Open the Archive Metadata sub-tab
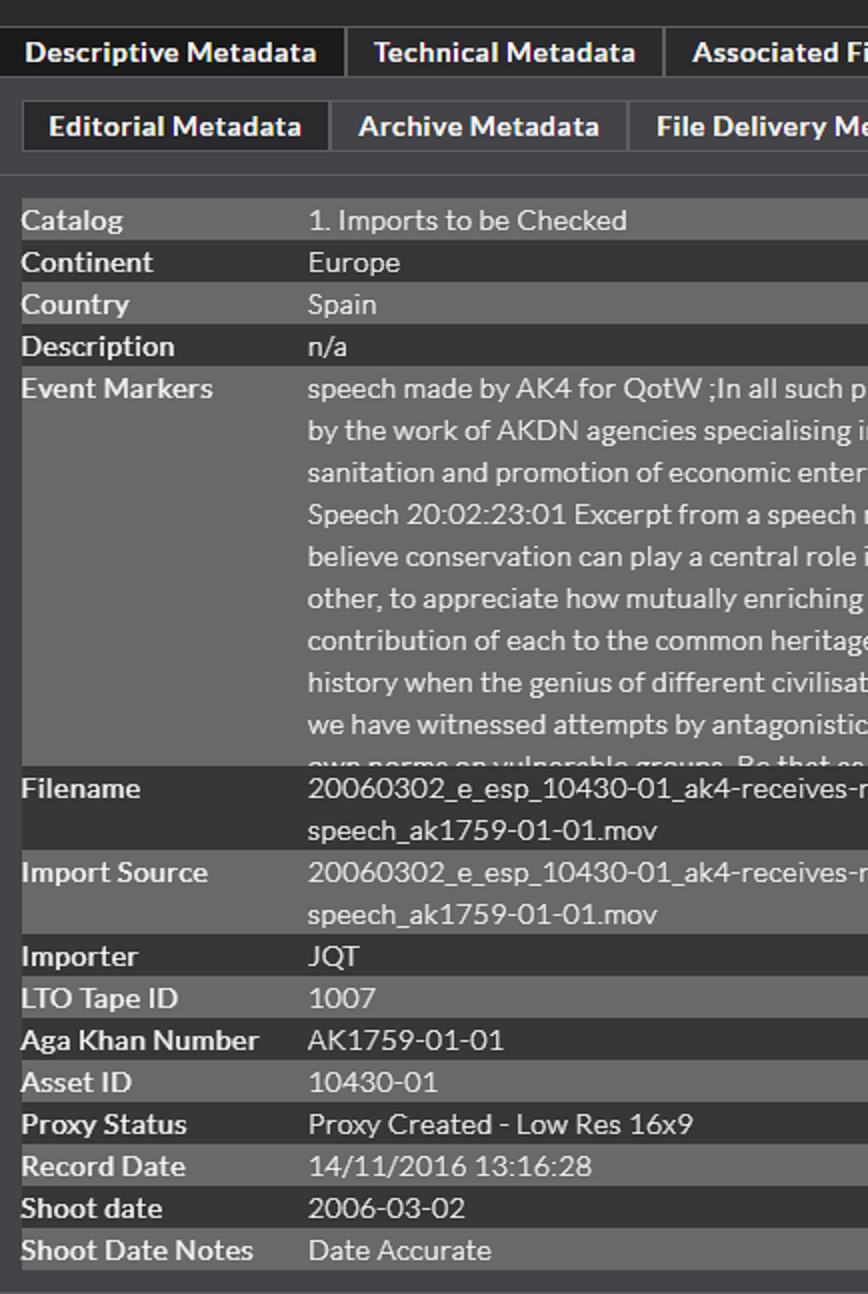This screenshot has height=1294, width=868. [x=478, y=127]
